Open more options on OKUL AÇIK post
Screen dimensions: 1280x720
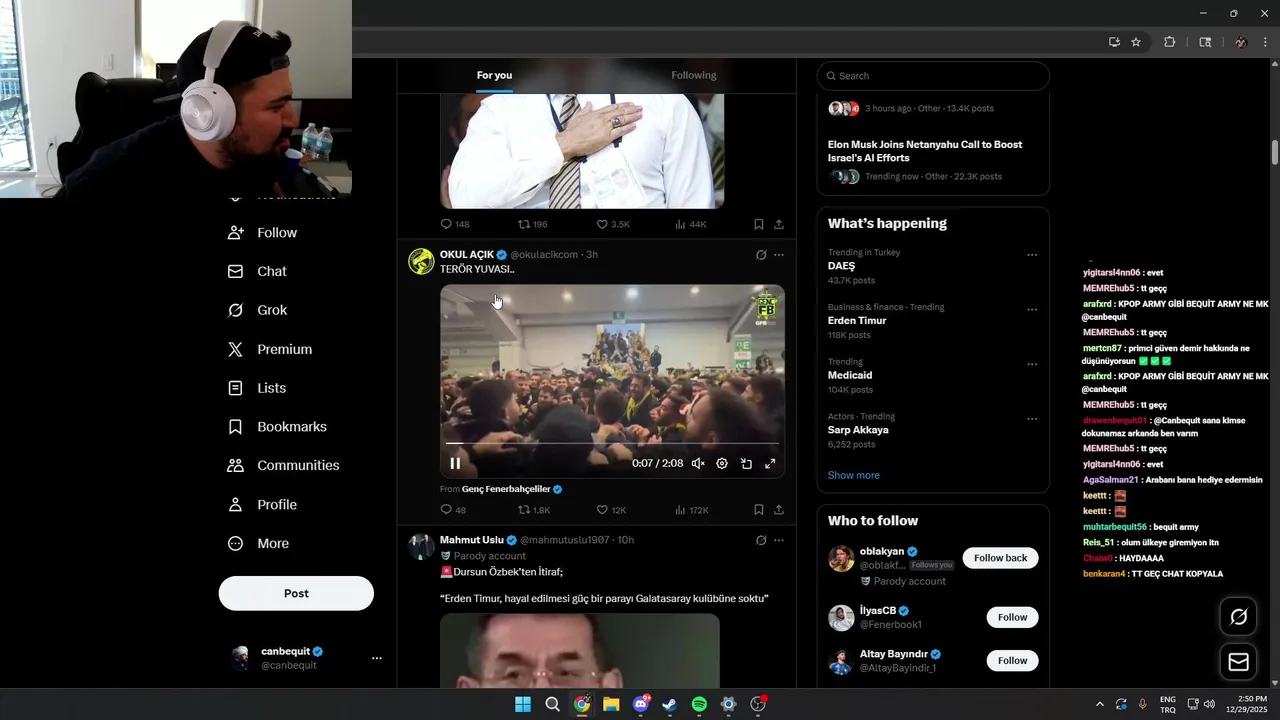pos(779,255)
